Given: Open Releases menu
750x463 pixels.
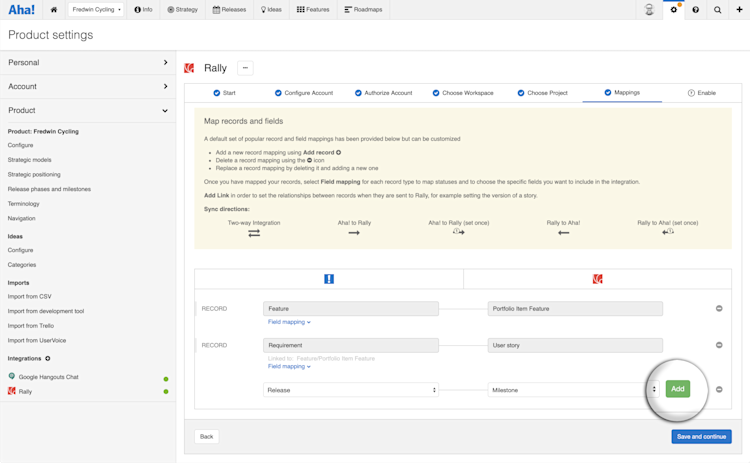Looking at the screenshot, I should click(229, 10).
